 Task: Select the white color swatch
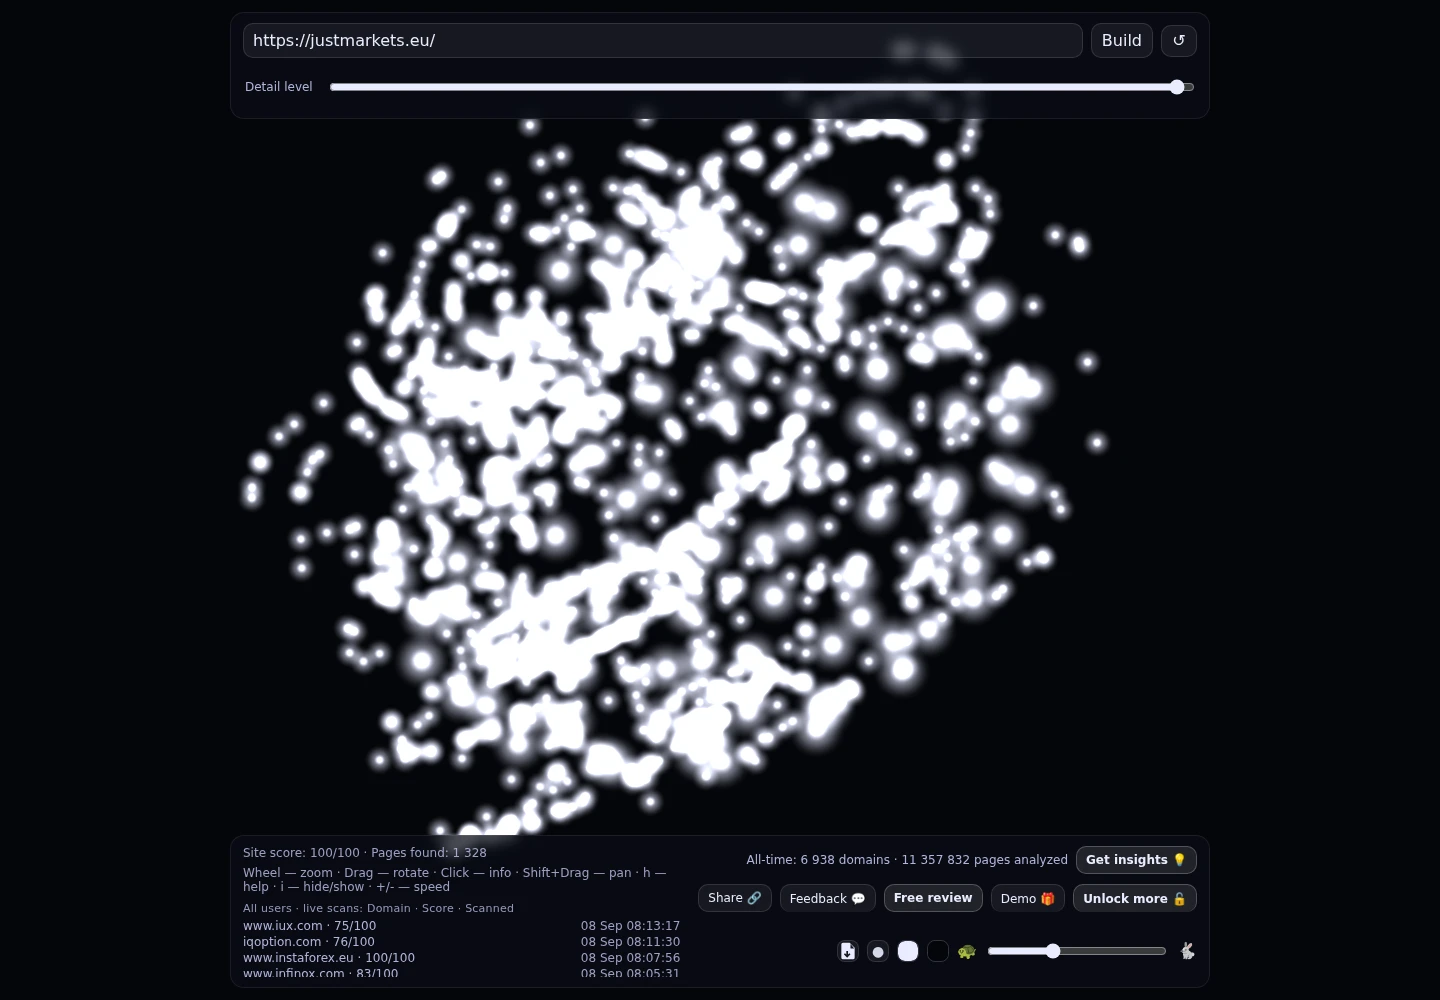point(908,951)
